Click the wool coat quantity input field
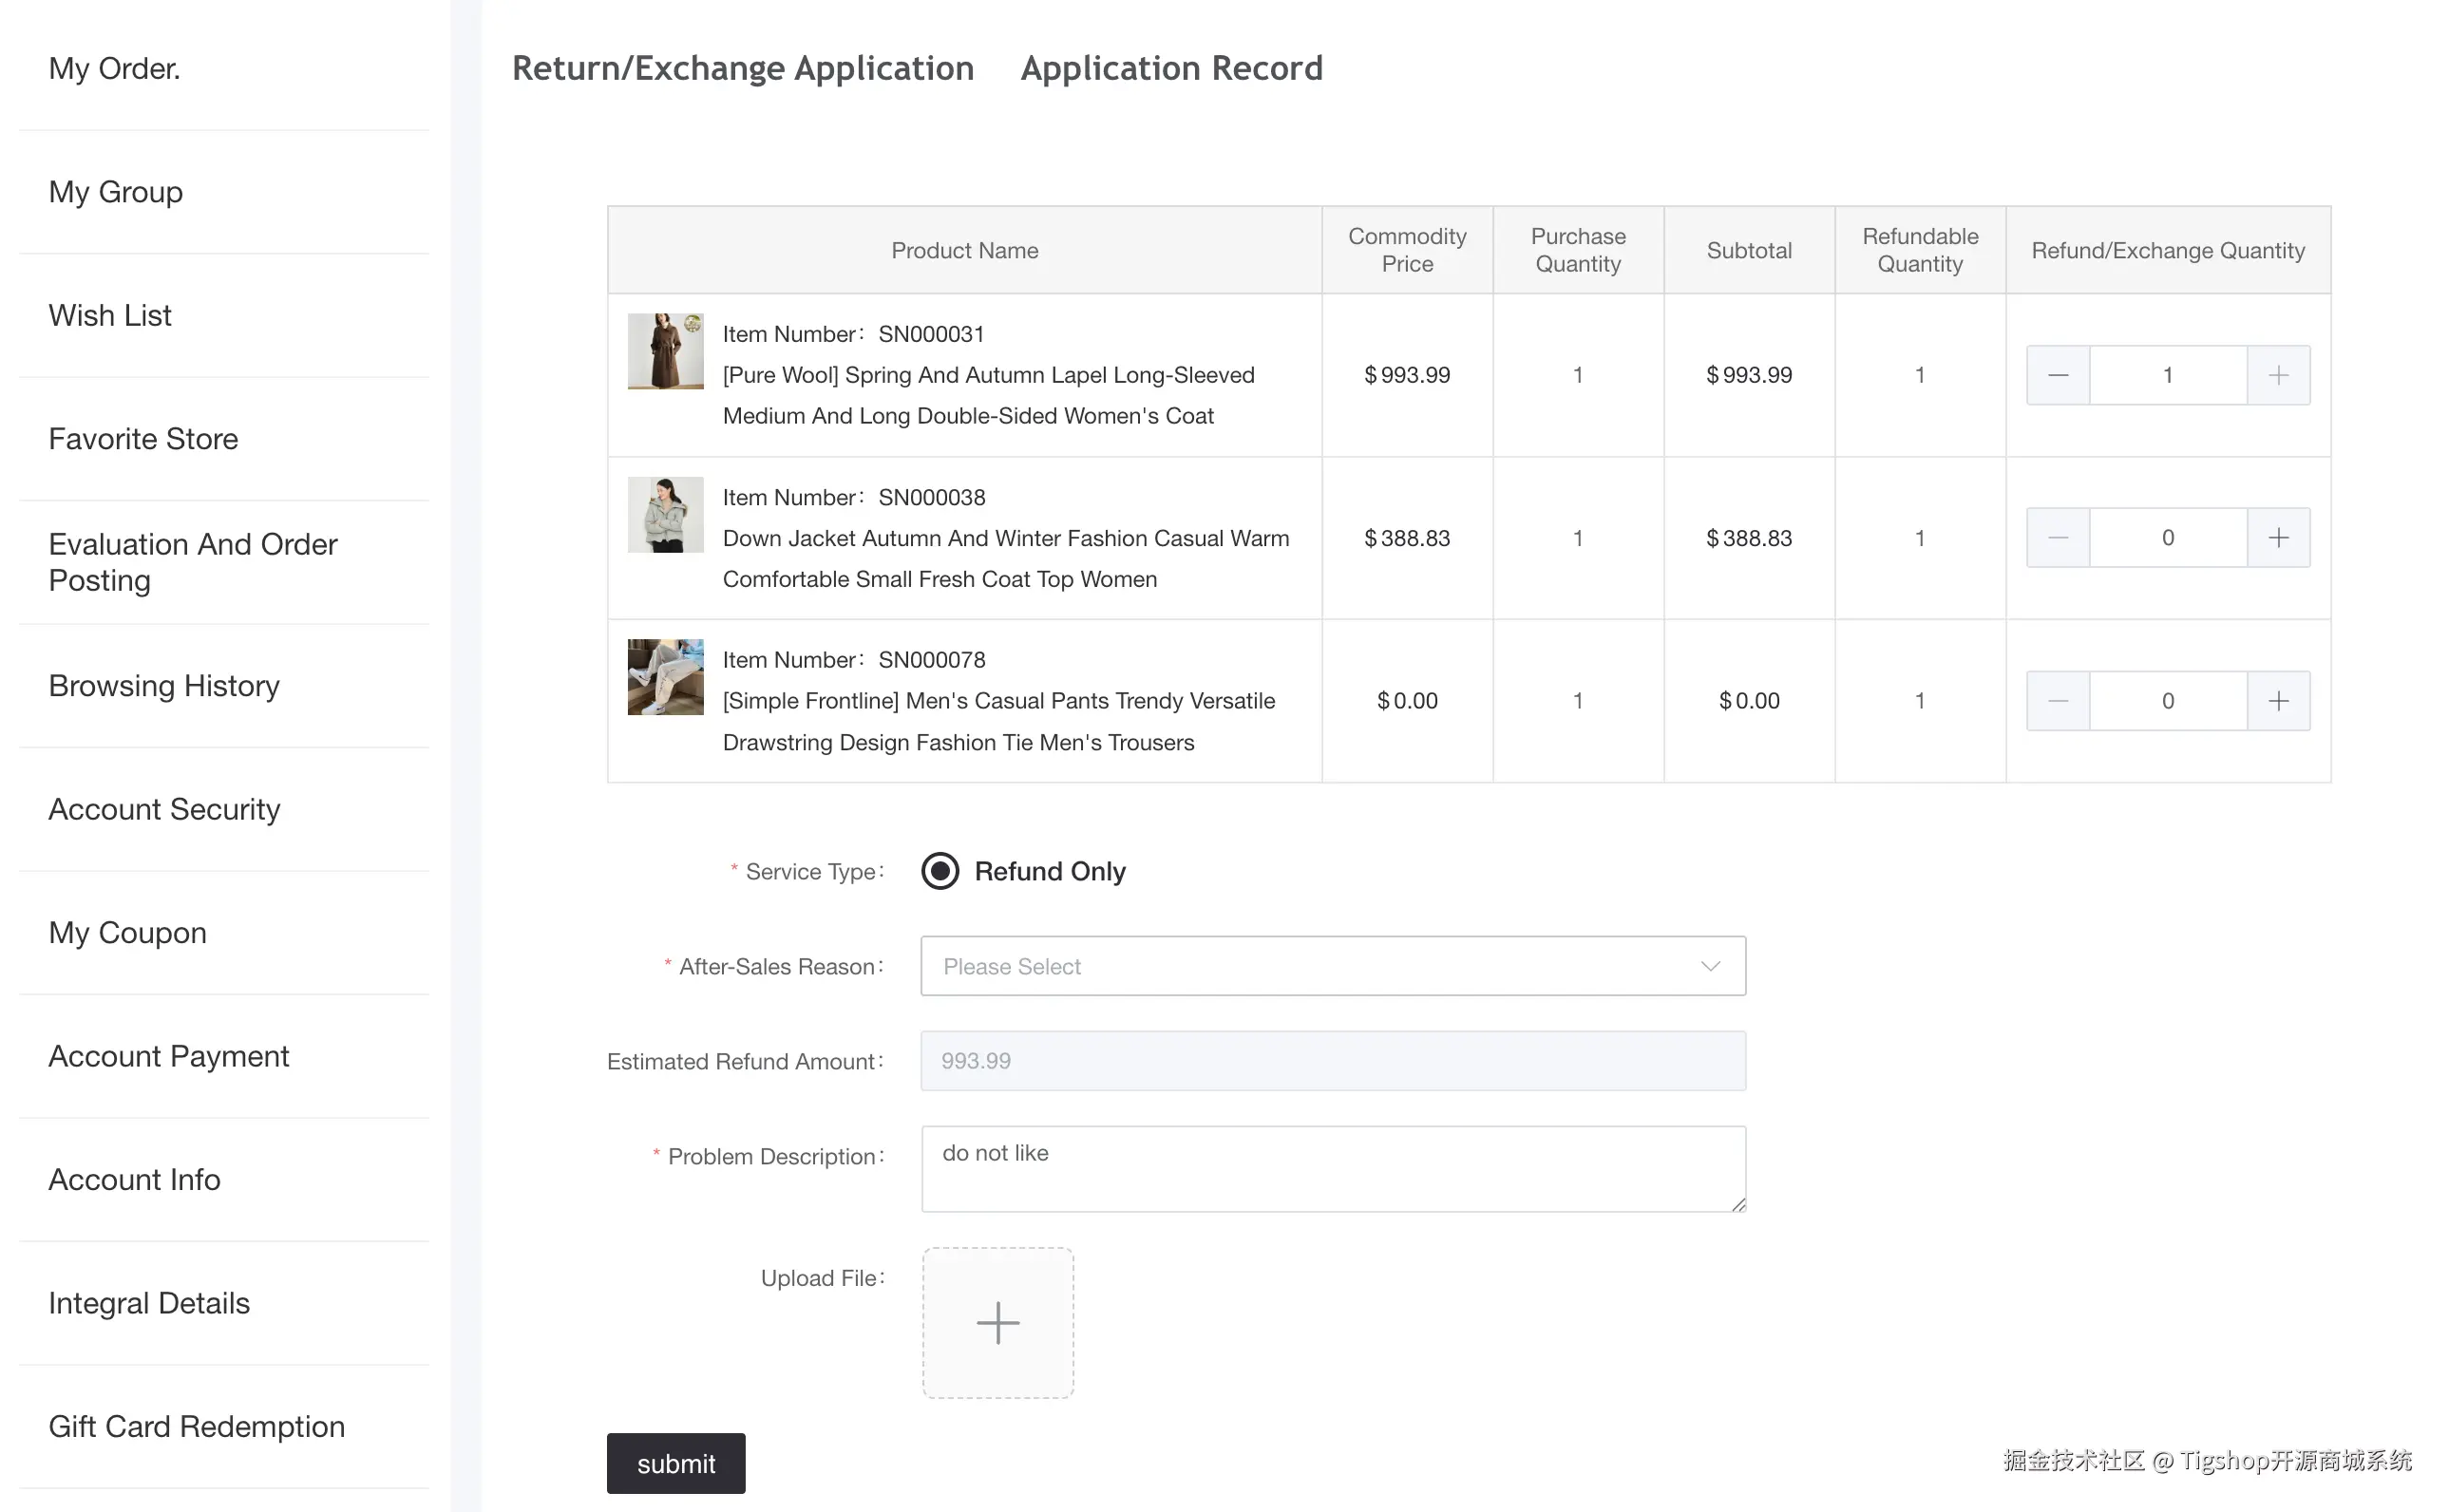 (x=2167, y=375)
